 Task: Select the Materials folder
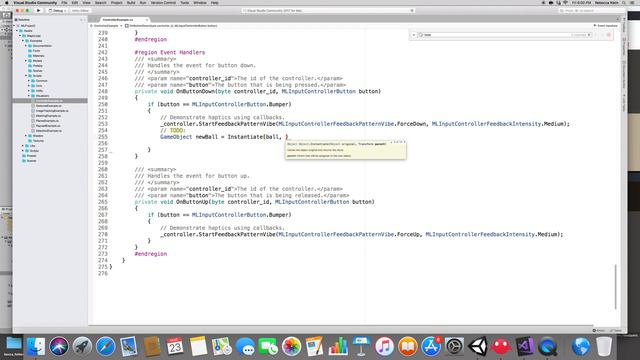(x=38, y=56)
